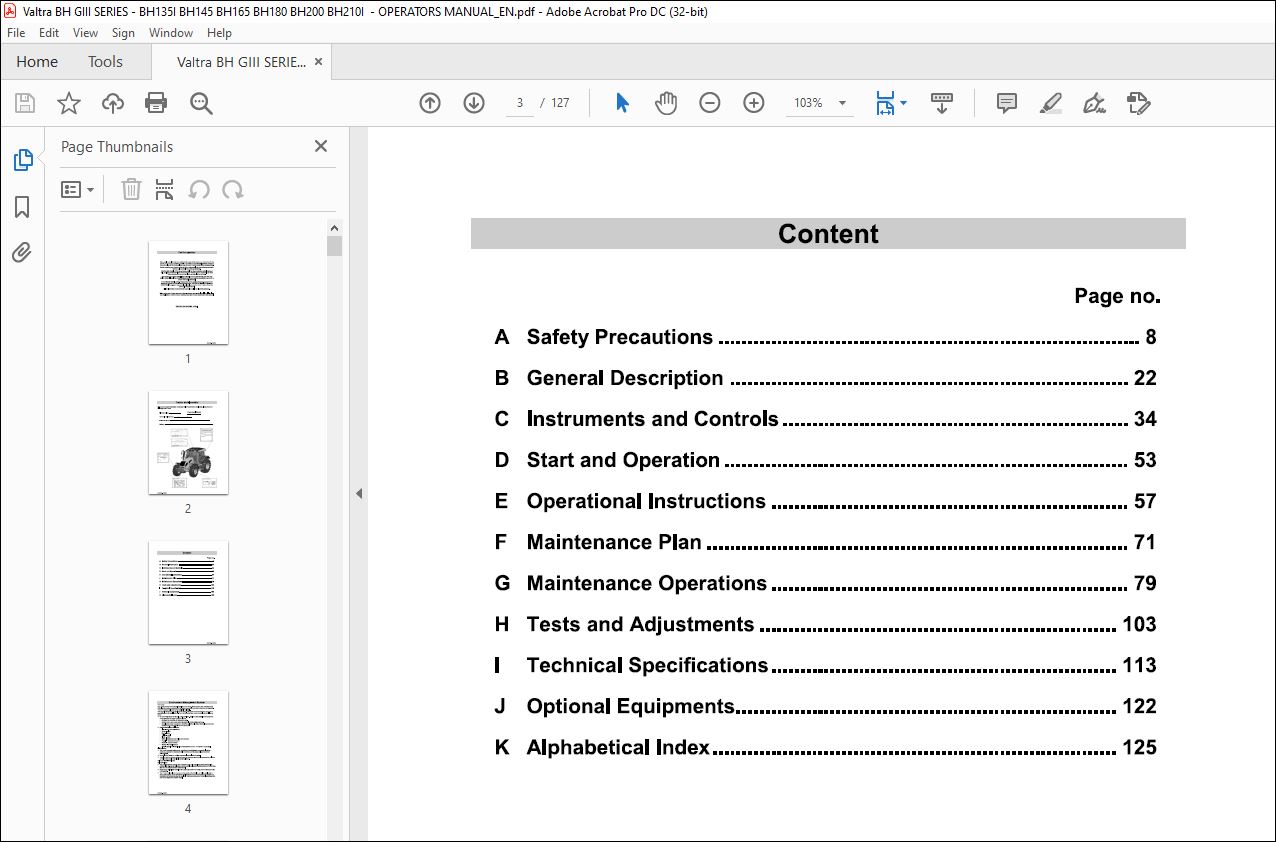Open the Edit menu
The height and width of the screenshot is (842, 1276).
click(49, 33)
